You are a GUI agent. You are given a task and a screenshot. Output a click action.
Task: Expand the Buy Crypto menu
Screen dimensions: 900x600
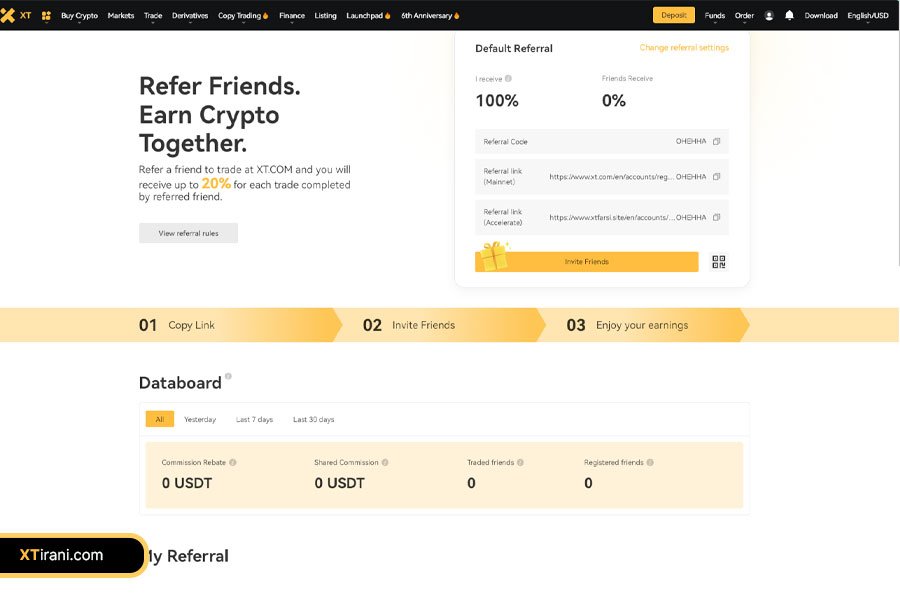point(79,16)
